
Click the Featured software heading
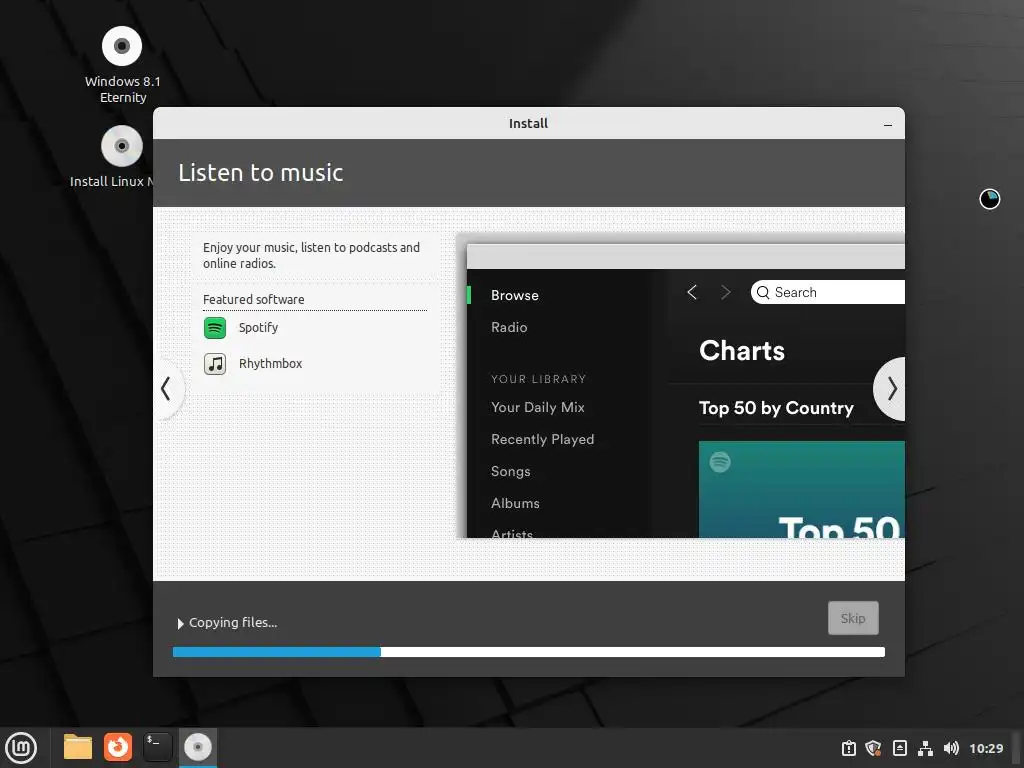253,300
